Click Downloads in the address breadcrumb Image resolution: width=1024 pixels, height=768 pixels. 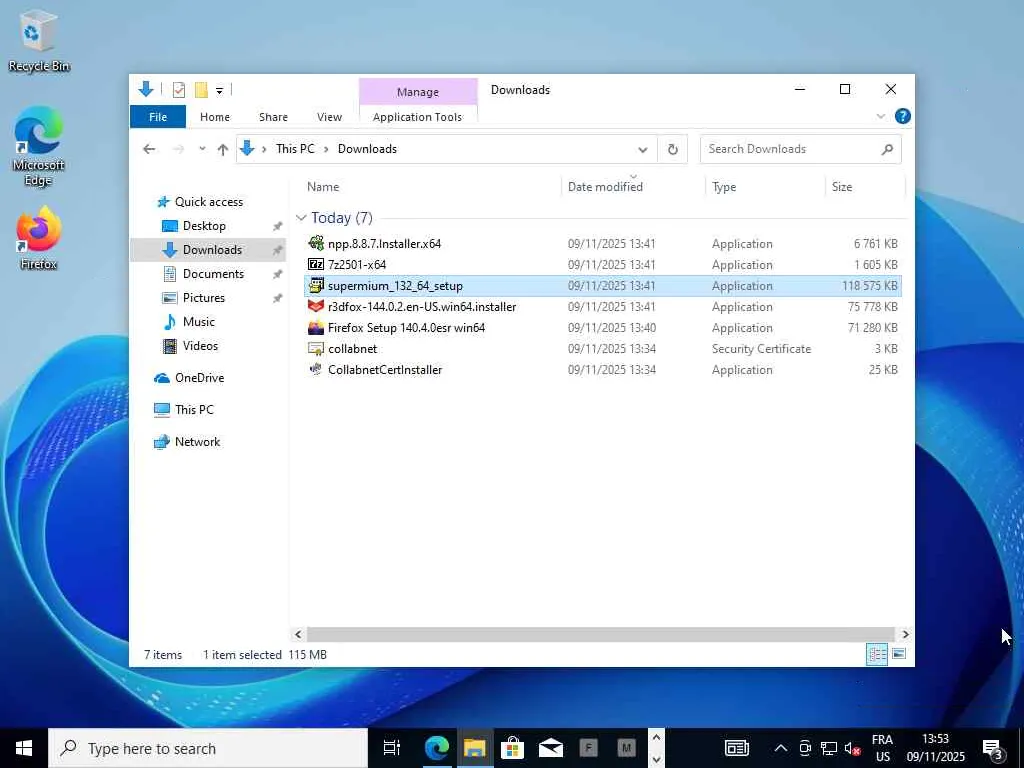tap(367, 149)
